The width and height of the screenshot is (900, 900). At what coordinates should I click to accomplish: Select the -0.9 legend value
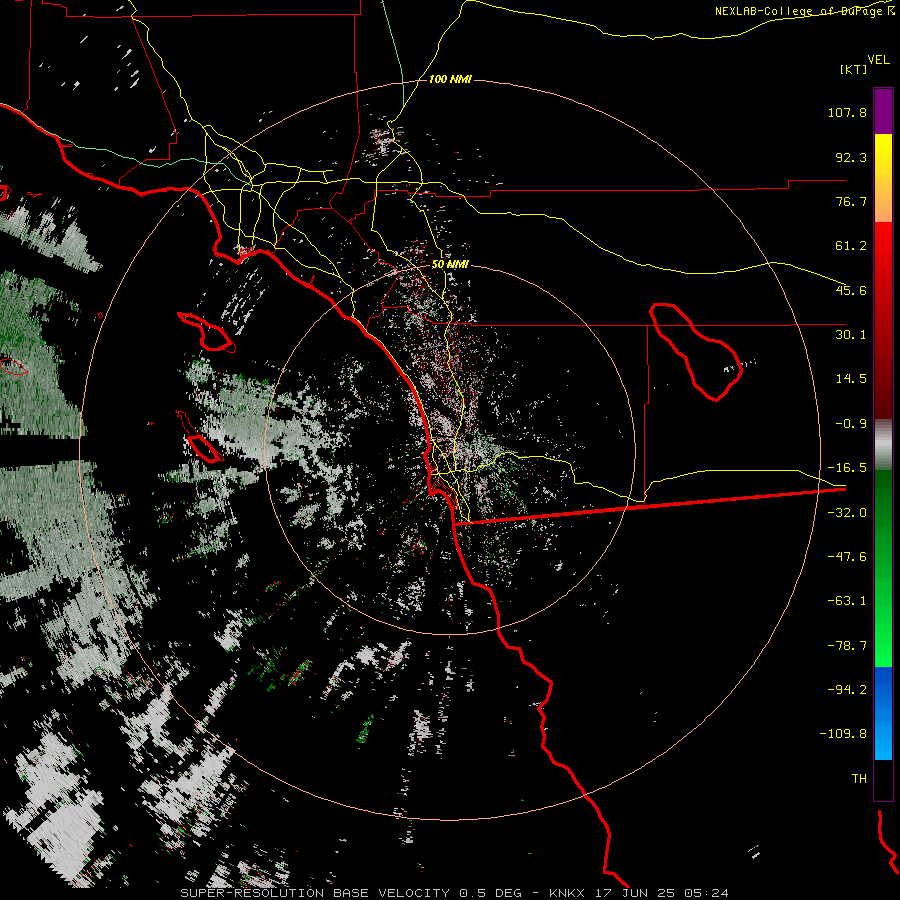point(851,424)
